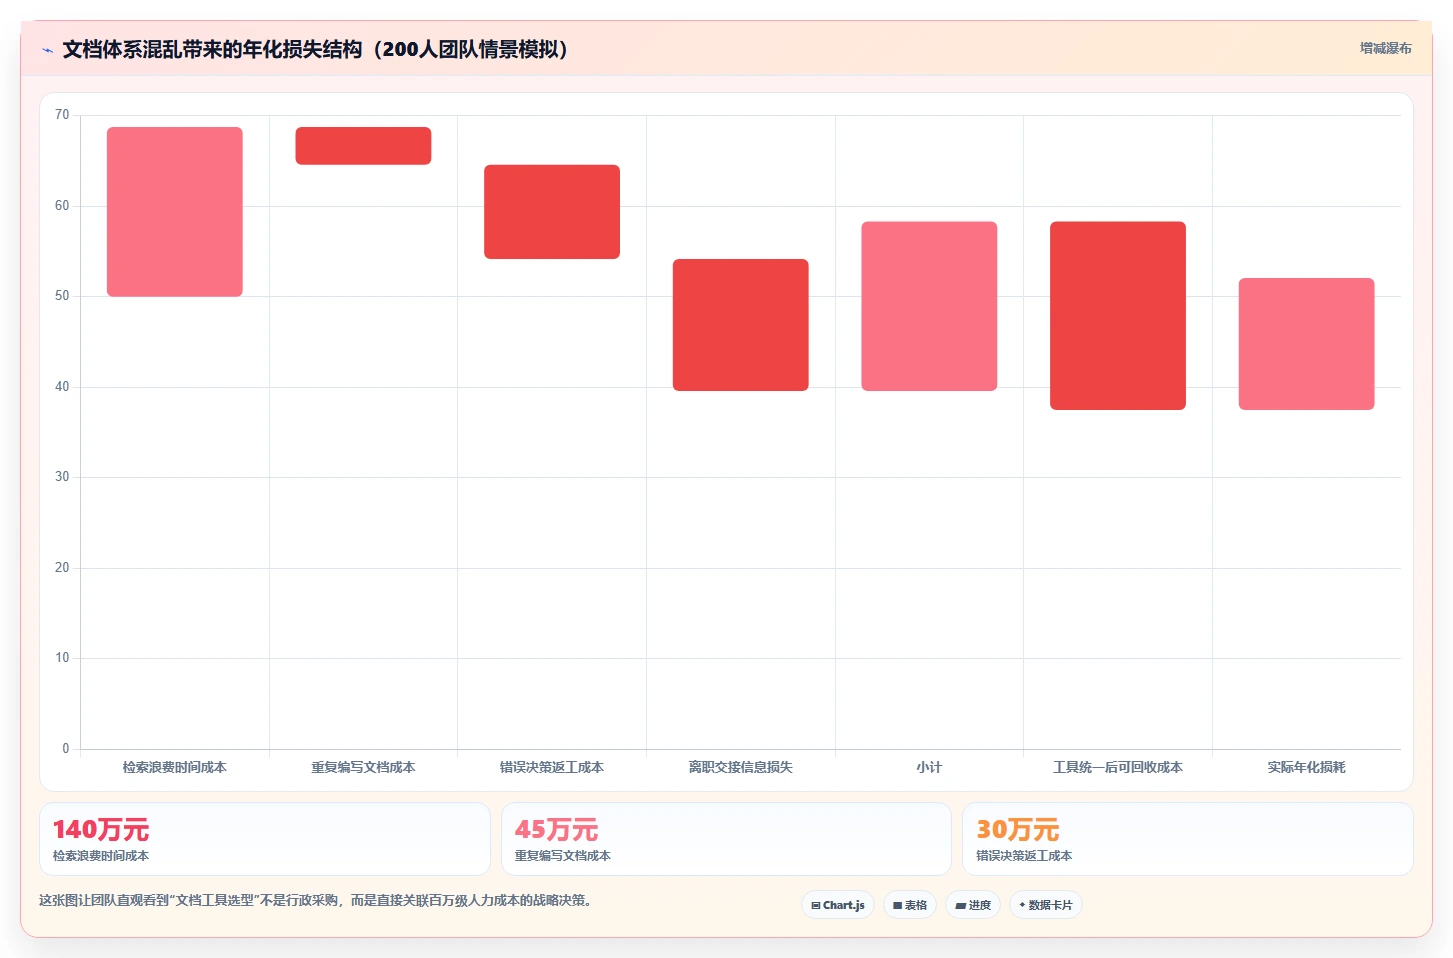Image resolution: width=1453 pixels, height=958 pixels.
Task: Select the 重复编写文档成本 bar in the chart
Action: [363, 146]
